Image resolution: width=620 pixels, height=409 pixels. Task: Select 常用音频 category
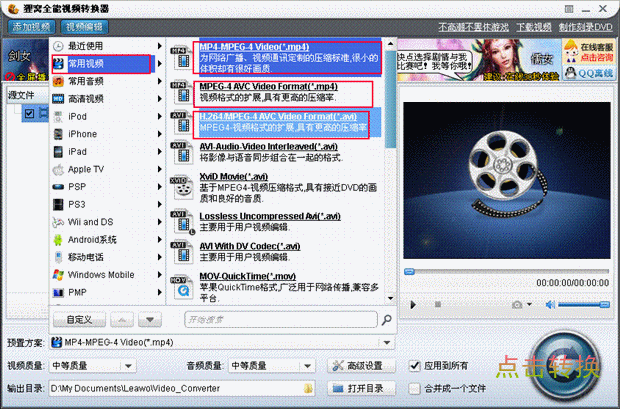click(x=107, y=81)
